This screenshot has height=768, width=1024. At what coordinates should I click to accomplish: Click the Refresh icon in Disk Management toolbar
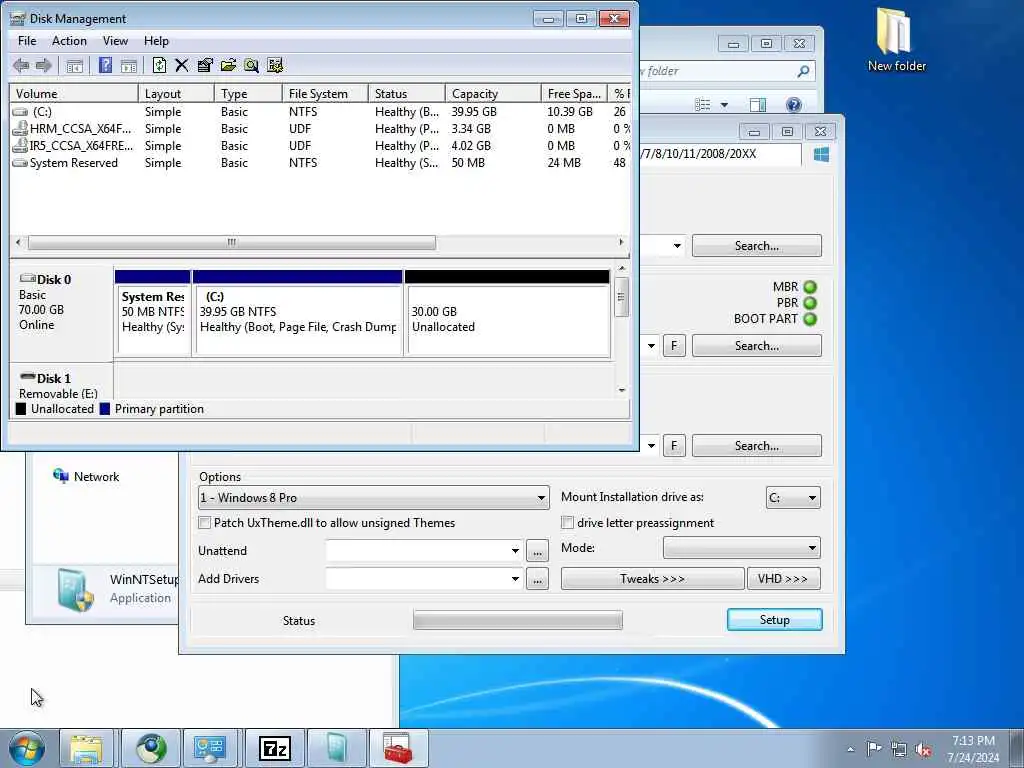[x=159, y=65]
